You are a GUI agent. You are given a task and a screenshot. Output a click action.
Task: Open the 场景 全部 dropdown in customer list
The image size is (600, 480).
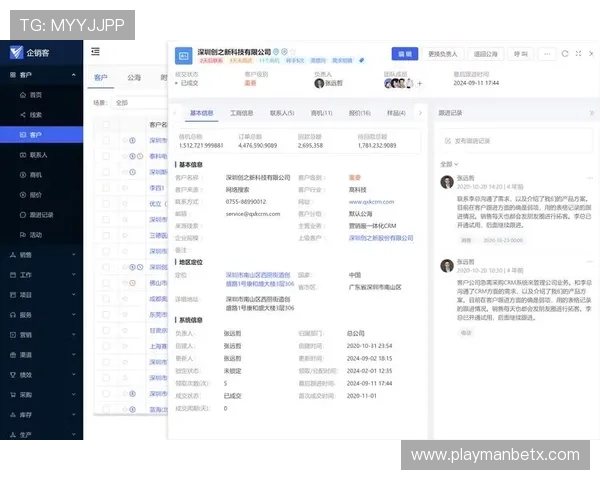click(140, 103)
